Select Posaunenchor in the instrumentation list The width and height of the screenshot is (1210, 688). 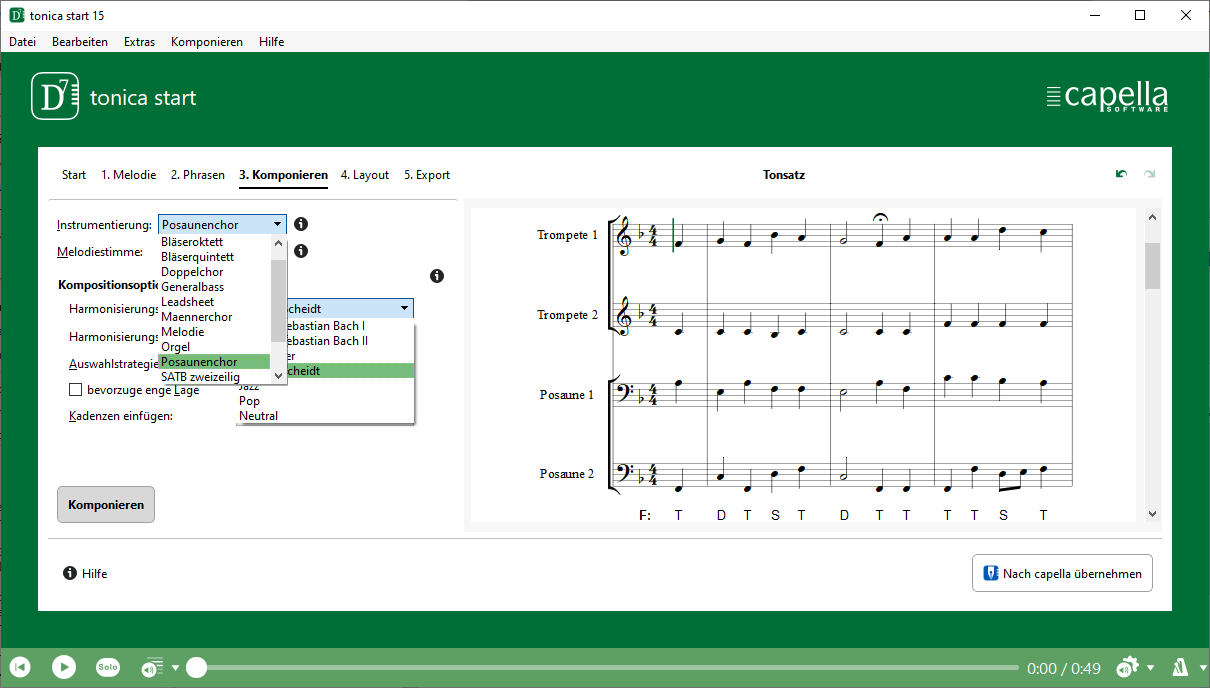214,362
